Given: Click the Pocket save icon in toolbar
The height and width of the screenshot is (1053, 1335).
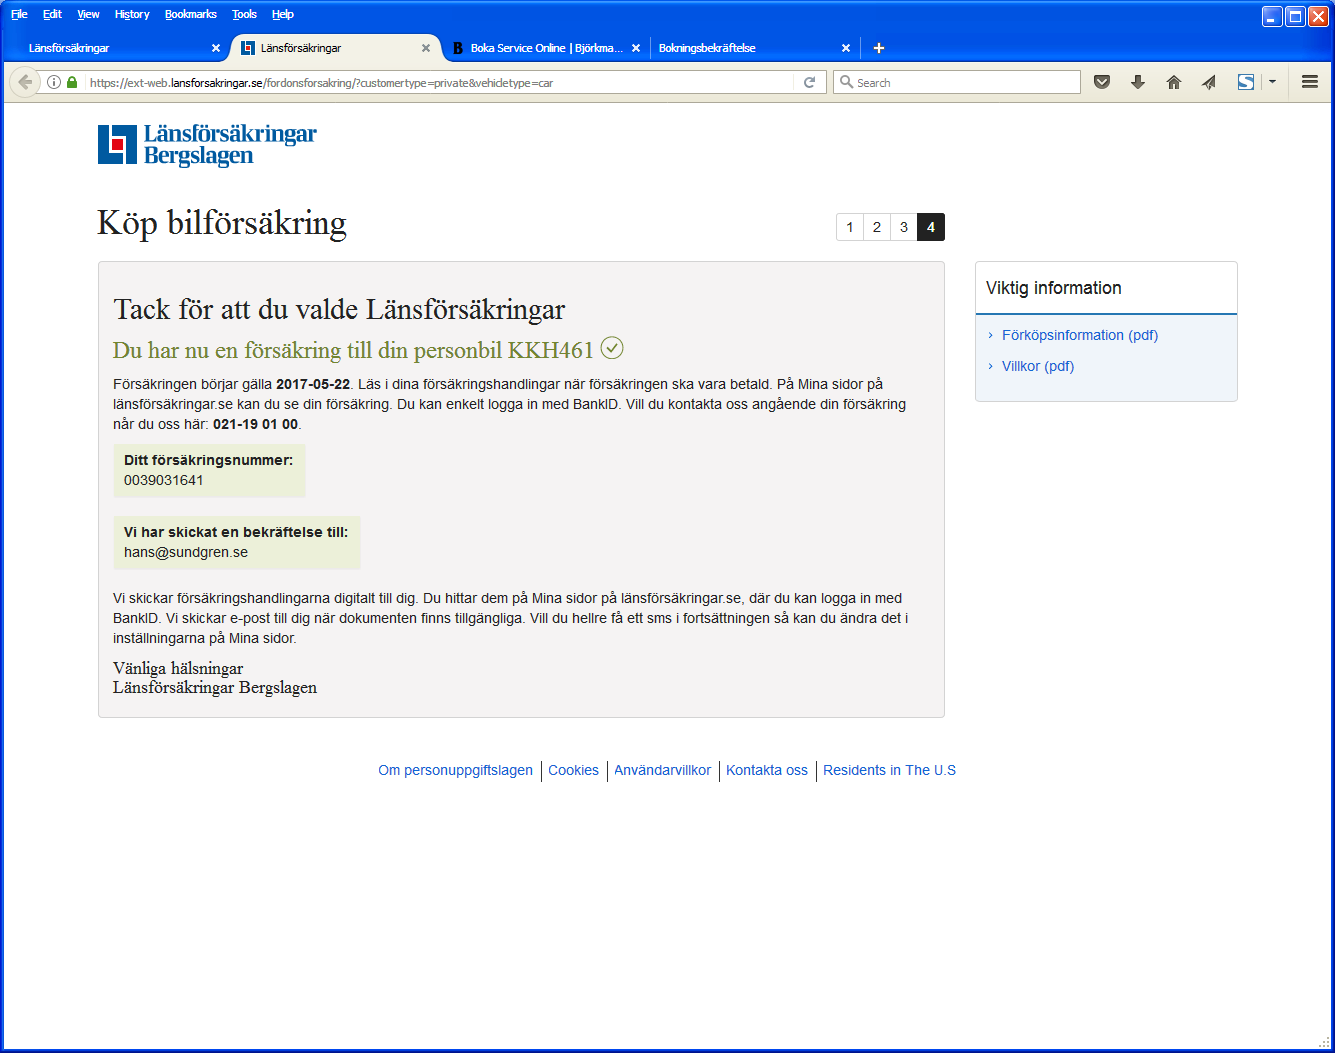Looking at the screenshot, I should [1102, 82].
